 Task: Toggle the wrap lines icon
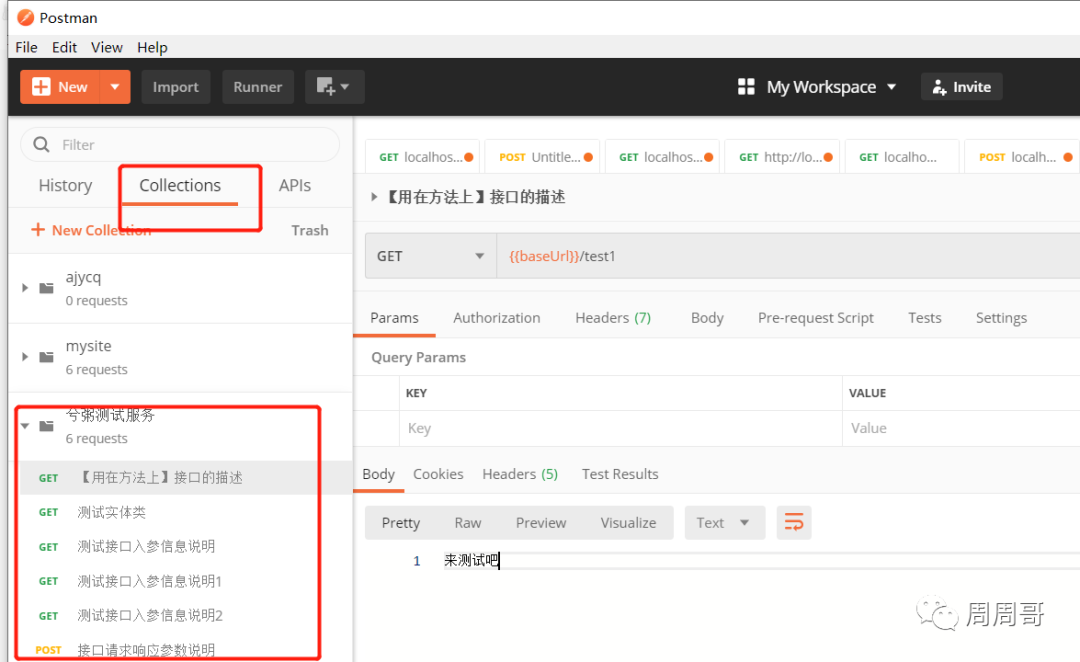(793, 523)
